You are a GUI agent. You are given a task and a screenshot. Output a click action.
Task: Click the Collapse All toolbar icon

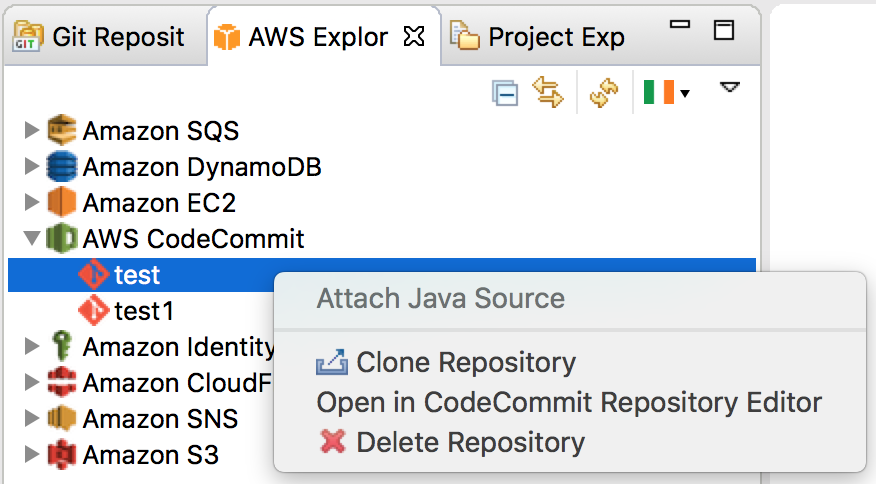tap(505, 95)
